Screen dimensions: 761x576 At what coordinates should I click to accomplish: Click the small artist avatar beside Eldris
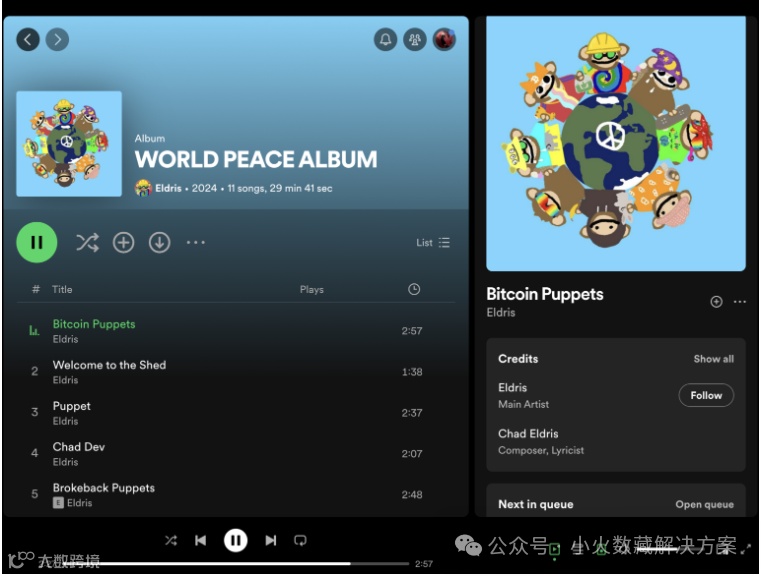pyautogui.click(x=143, y=188)
